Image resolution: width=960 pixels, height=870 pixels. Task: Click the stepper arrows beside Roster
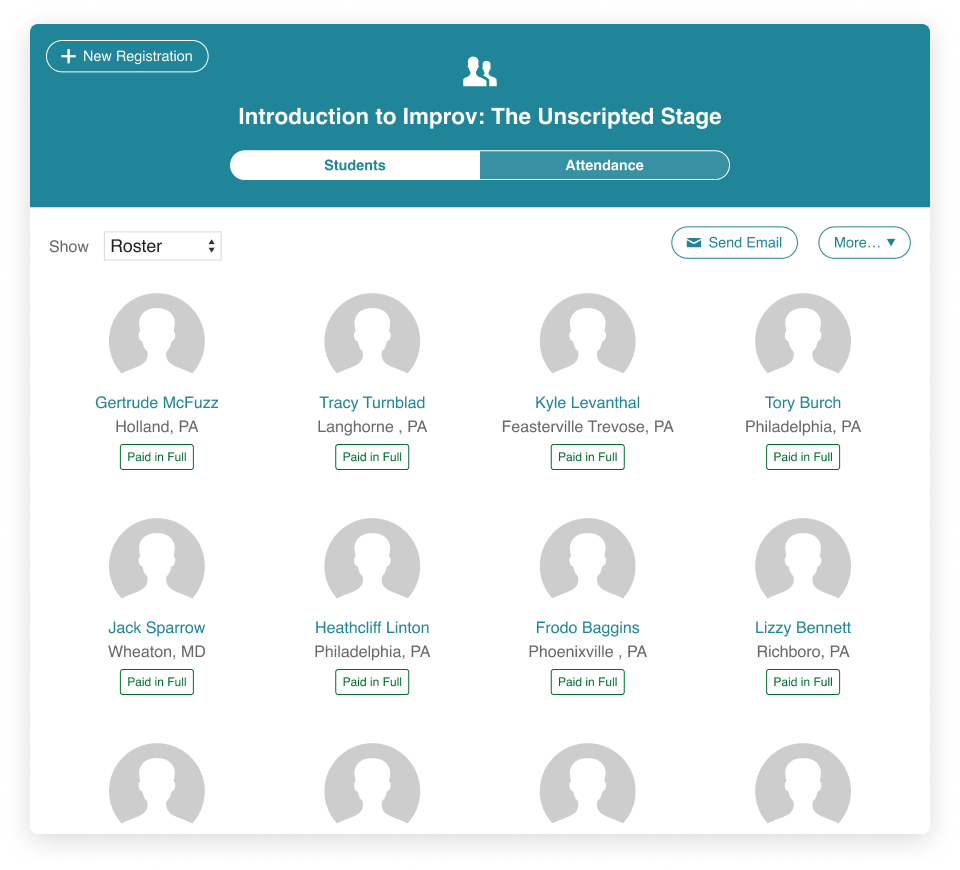[x=212, y=245]
